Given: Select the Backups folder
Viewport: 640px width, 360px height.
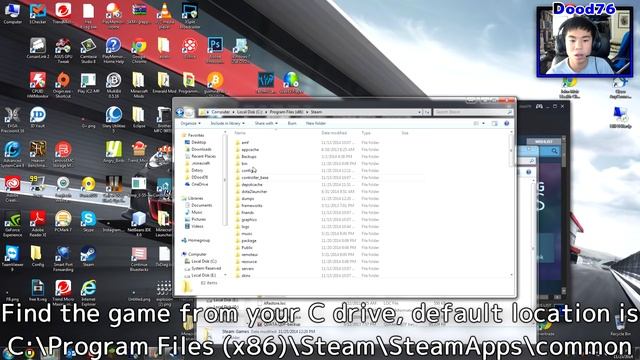Looking at the screenshot, I should coord(249,156).
